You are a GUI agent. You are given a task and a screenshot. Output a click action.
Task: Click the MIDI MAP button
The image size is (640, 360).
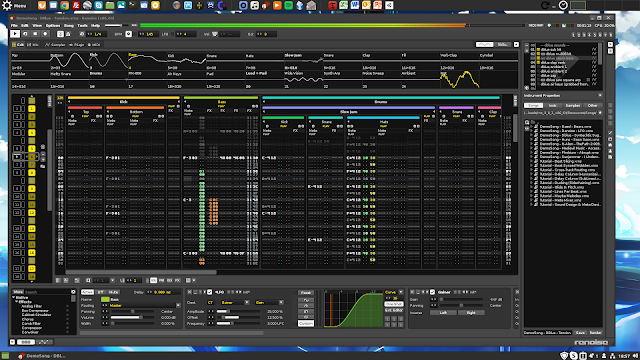coord(536,25)
